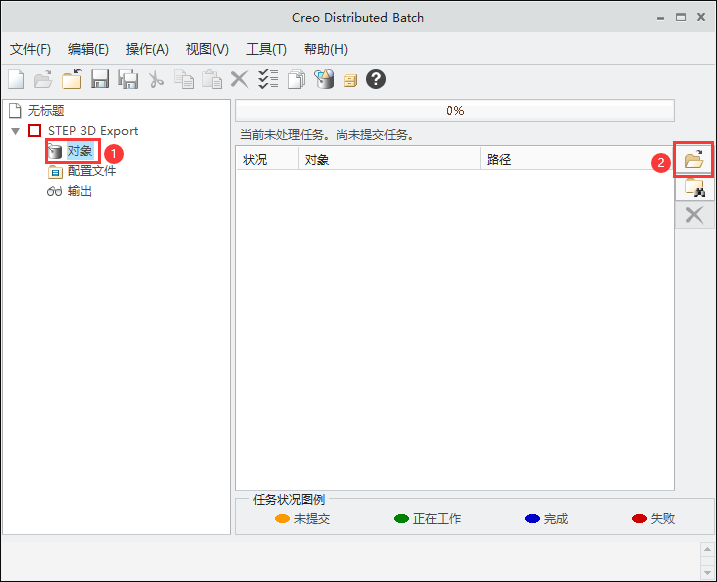717x582 pixels.
Task: Click the 0% progress bar
Action: [455, 111]
